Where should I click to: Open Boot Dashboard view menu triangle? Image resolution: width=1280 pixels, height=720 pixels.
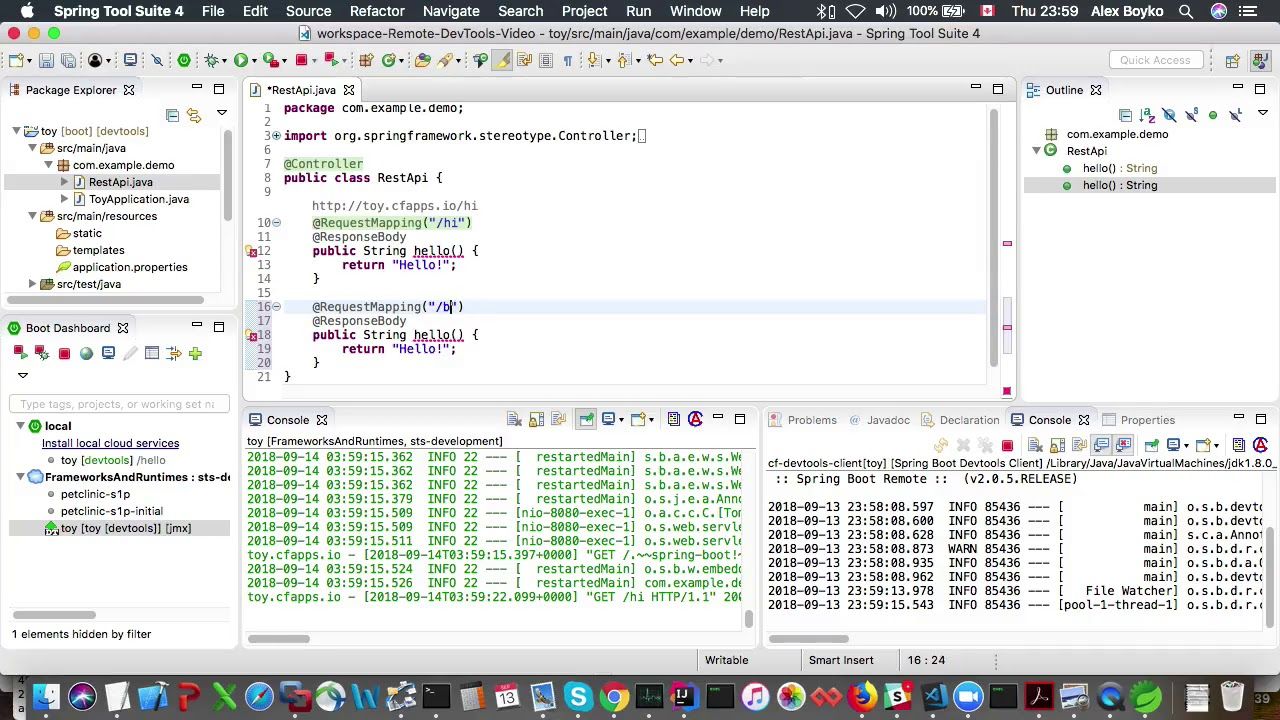point(22,375)
